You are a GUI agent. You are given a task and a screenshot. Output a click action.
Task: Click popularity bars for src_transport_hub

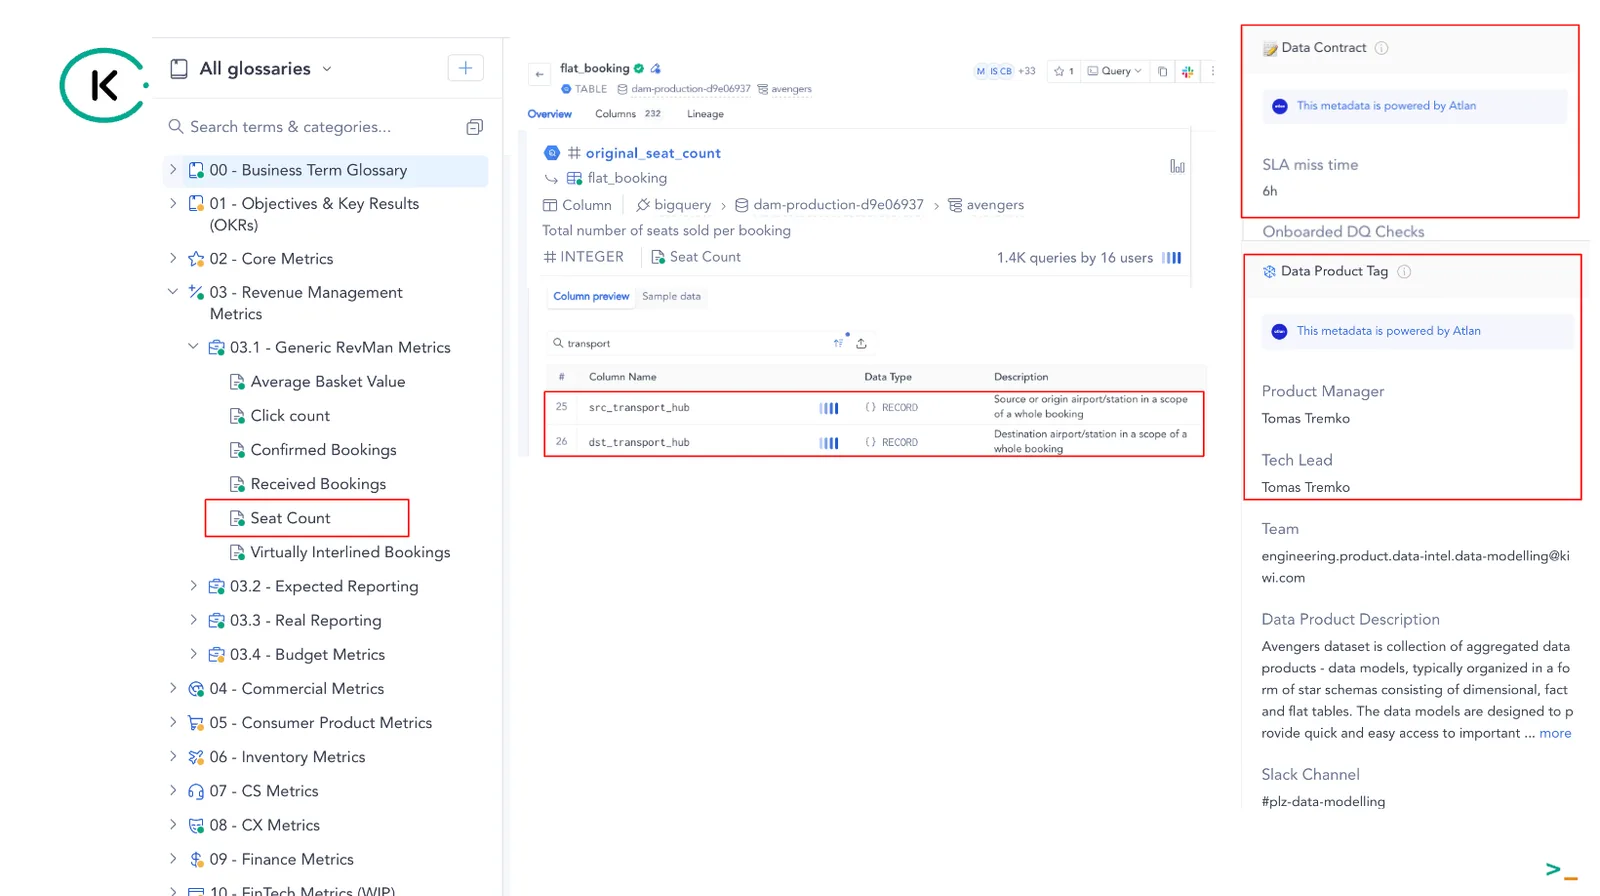(x=829, y=408)
